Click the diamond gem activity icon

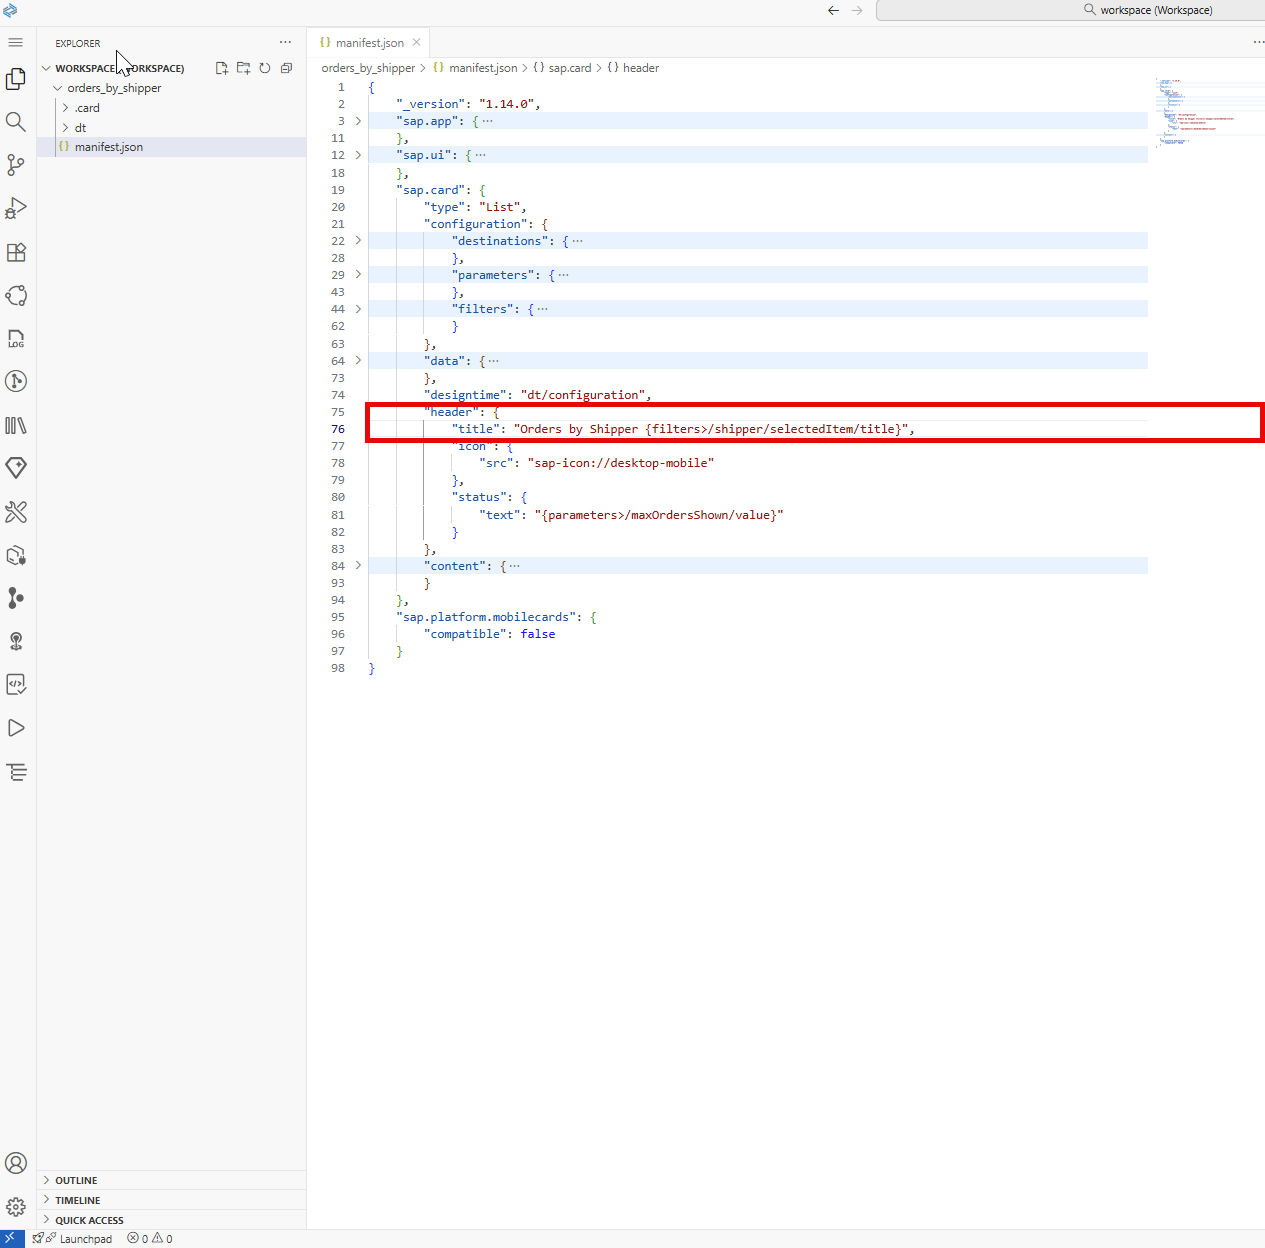point(16,468)
